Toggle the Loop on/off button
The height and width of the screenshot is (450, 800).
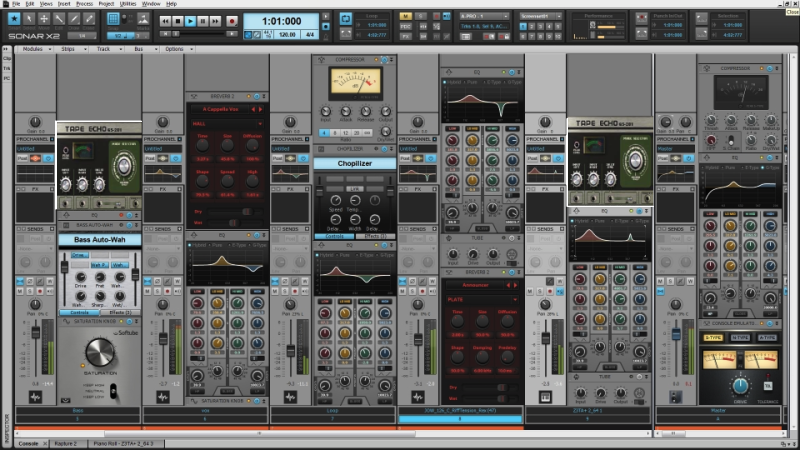[x=344, y=18]
